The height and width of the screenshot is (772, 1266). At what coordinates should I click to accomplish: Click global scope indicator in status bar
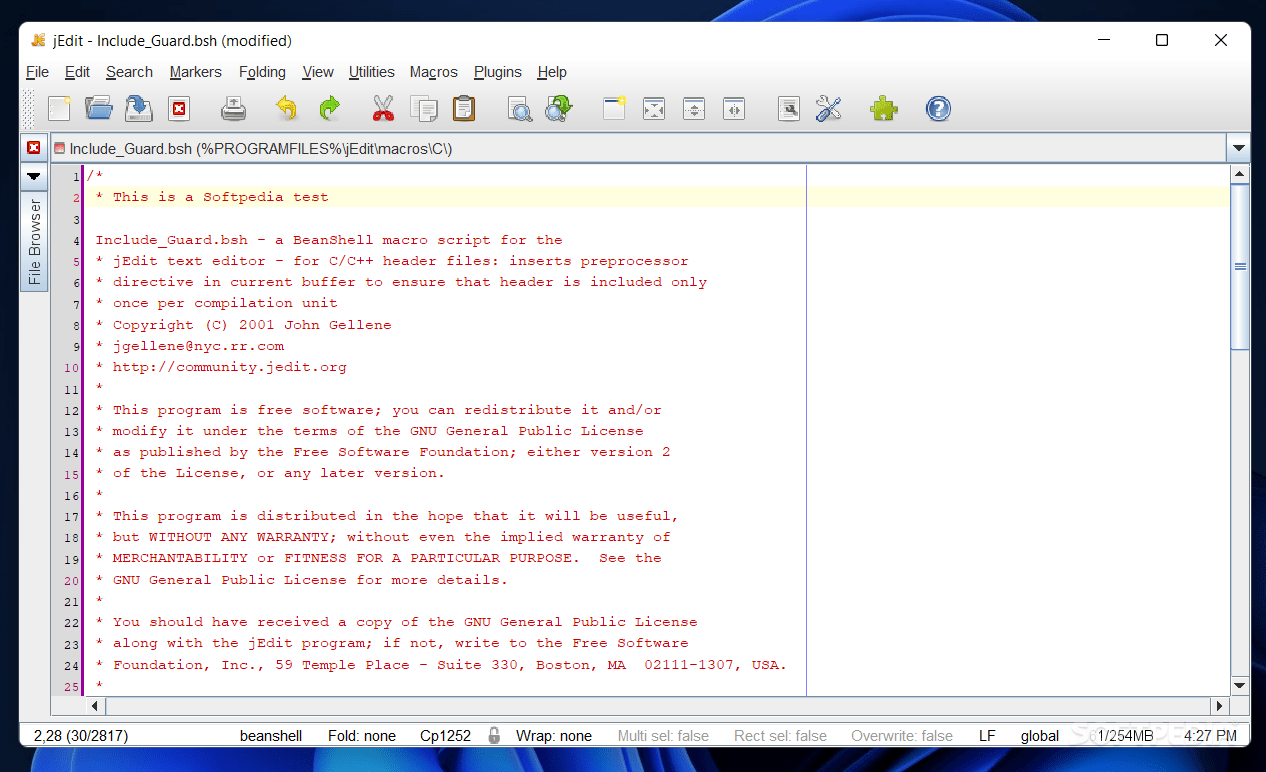pos(1040,736)
